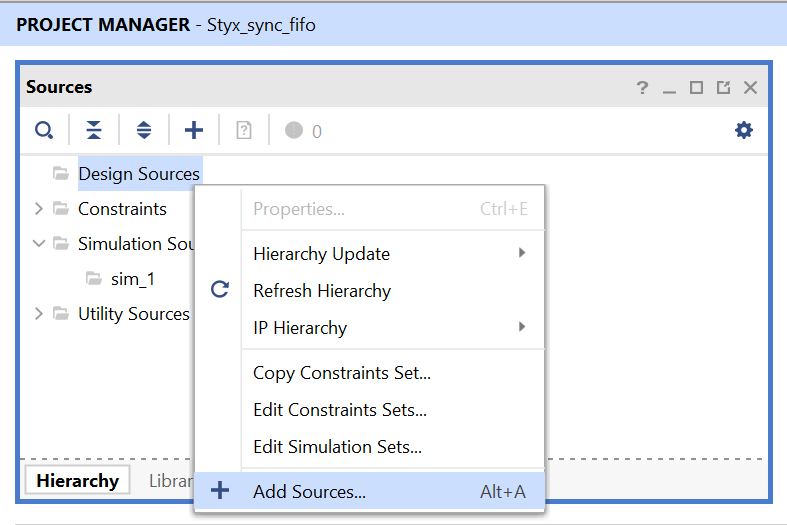Viewport: 787px width, 525px height.
Task: Float the Sources panel window
Action: 723,88
